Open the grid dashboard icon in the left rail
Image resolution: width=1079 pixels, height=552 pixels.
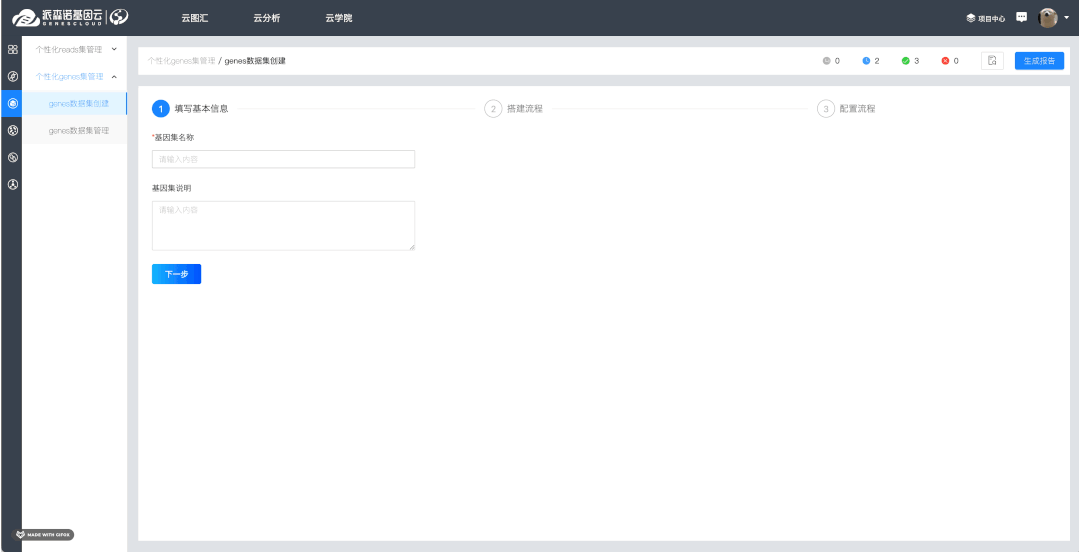click(x=12, y=50)
